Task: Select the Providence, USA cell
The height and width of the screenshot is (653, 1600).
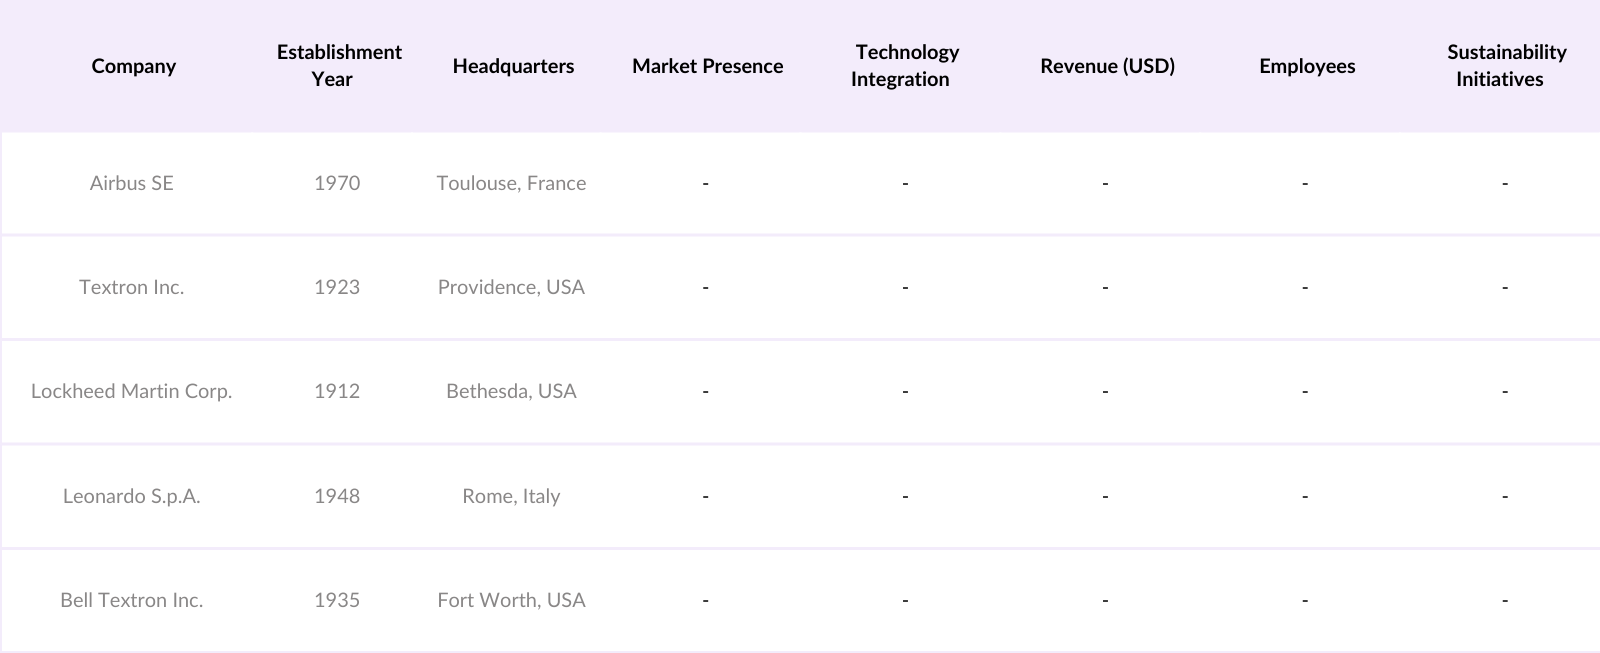Action: point(511,287)
